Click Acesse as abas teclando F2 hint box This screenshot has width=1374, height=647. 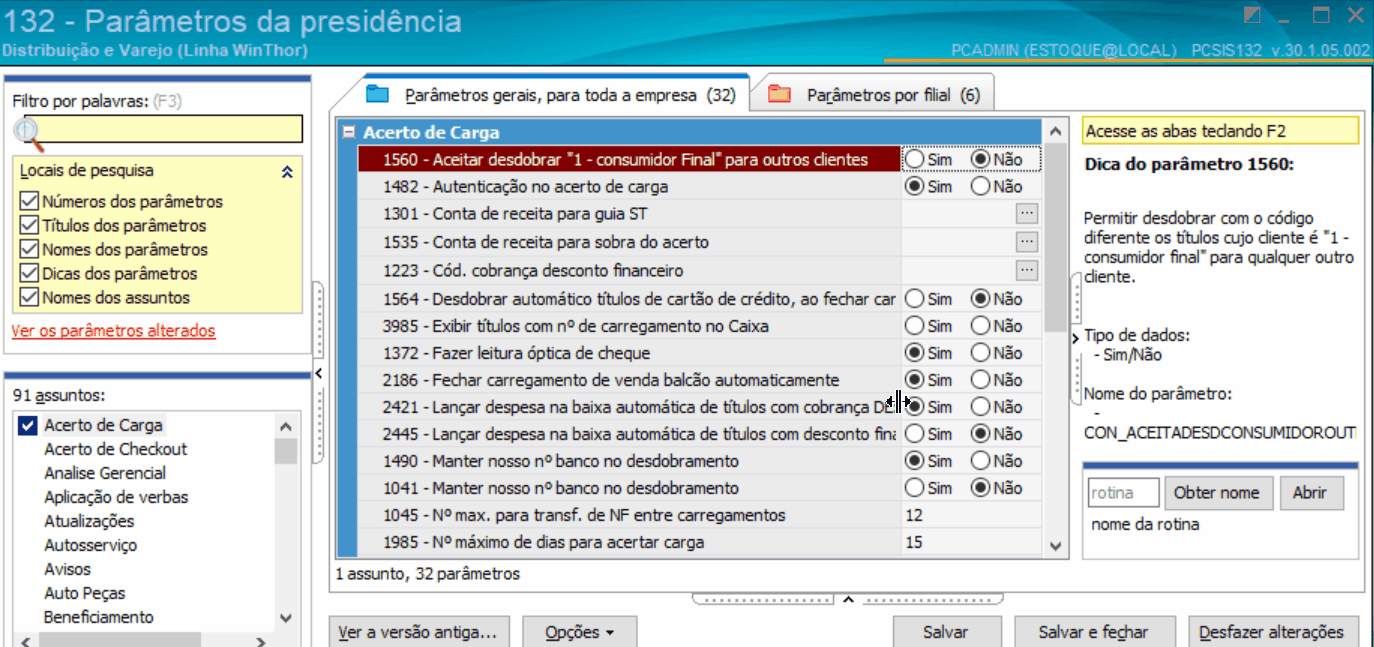[1220, 131]
